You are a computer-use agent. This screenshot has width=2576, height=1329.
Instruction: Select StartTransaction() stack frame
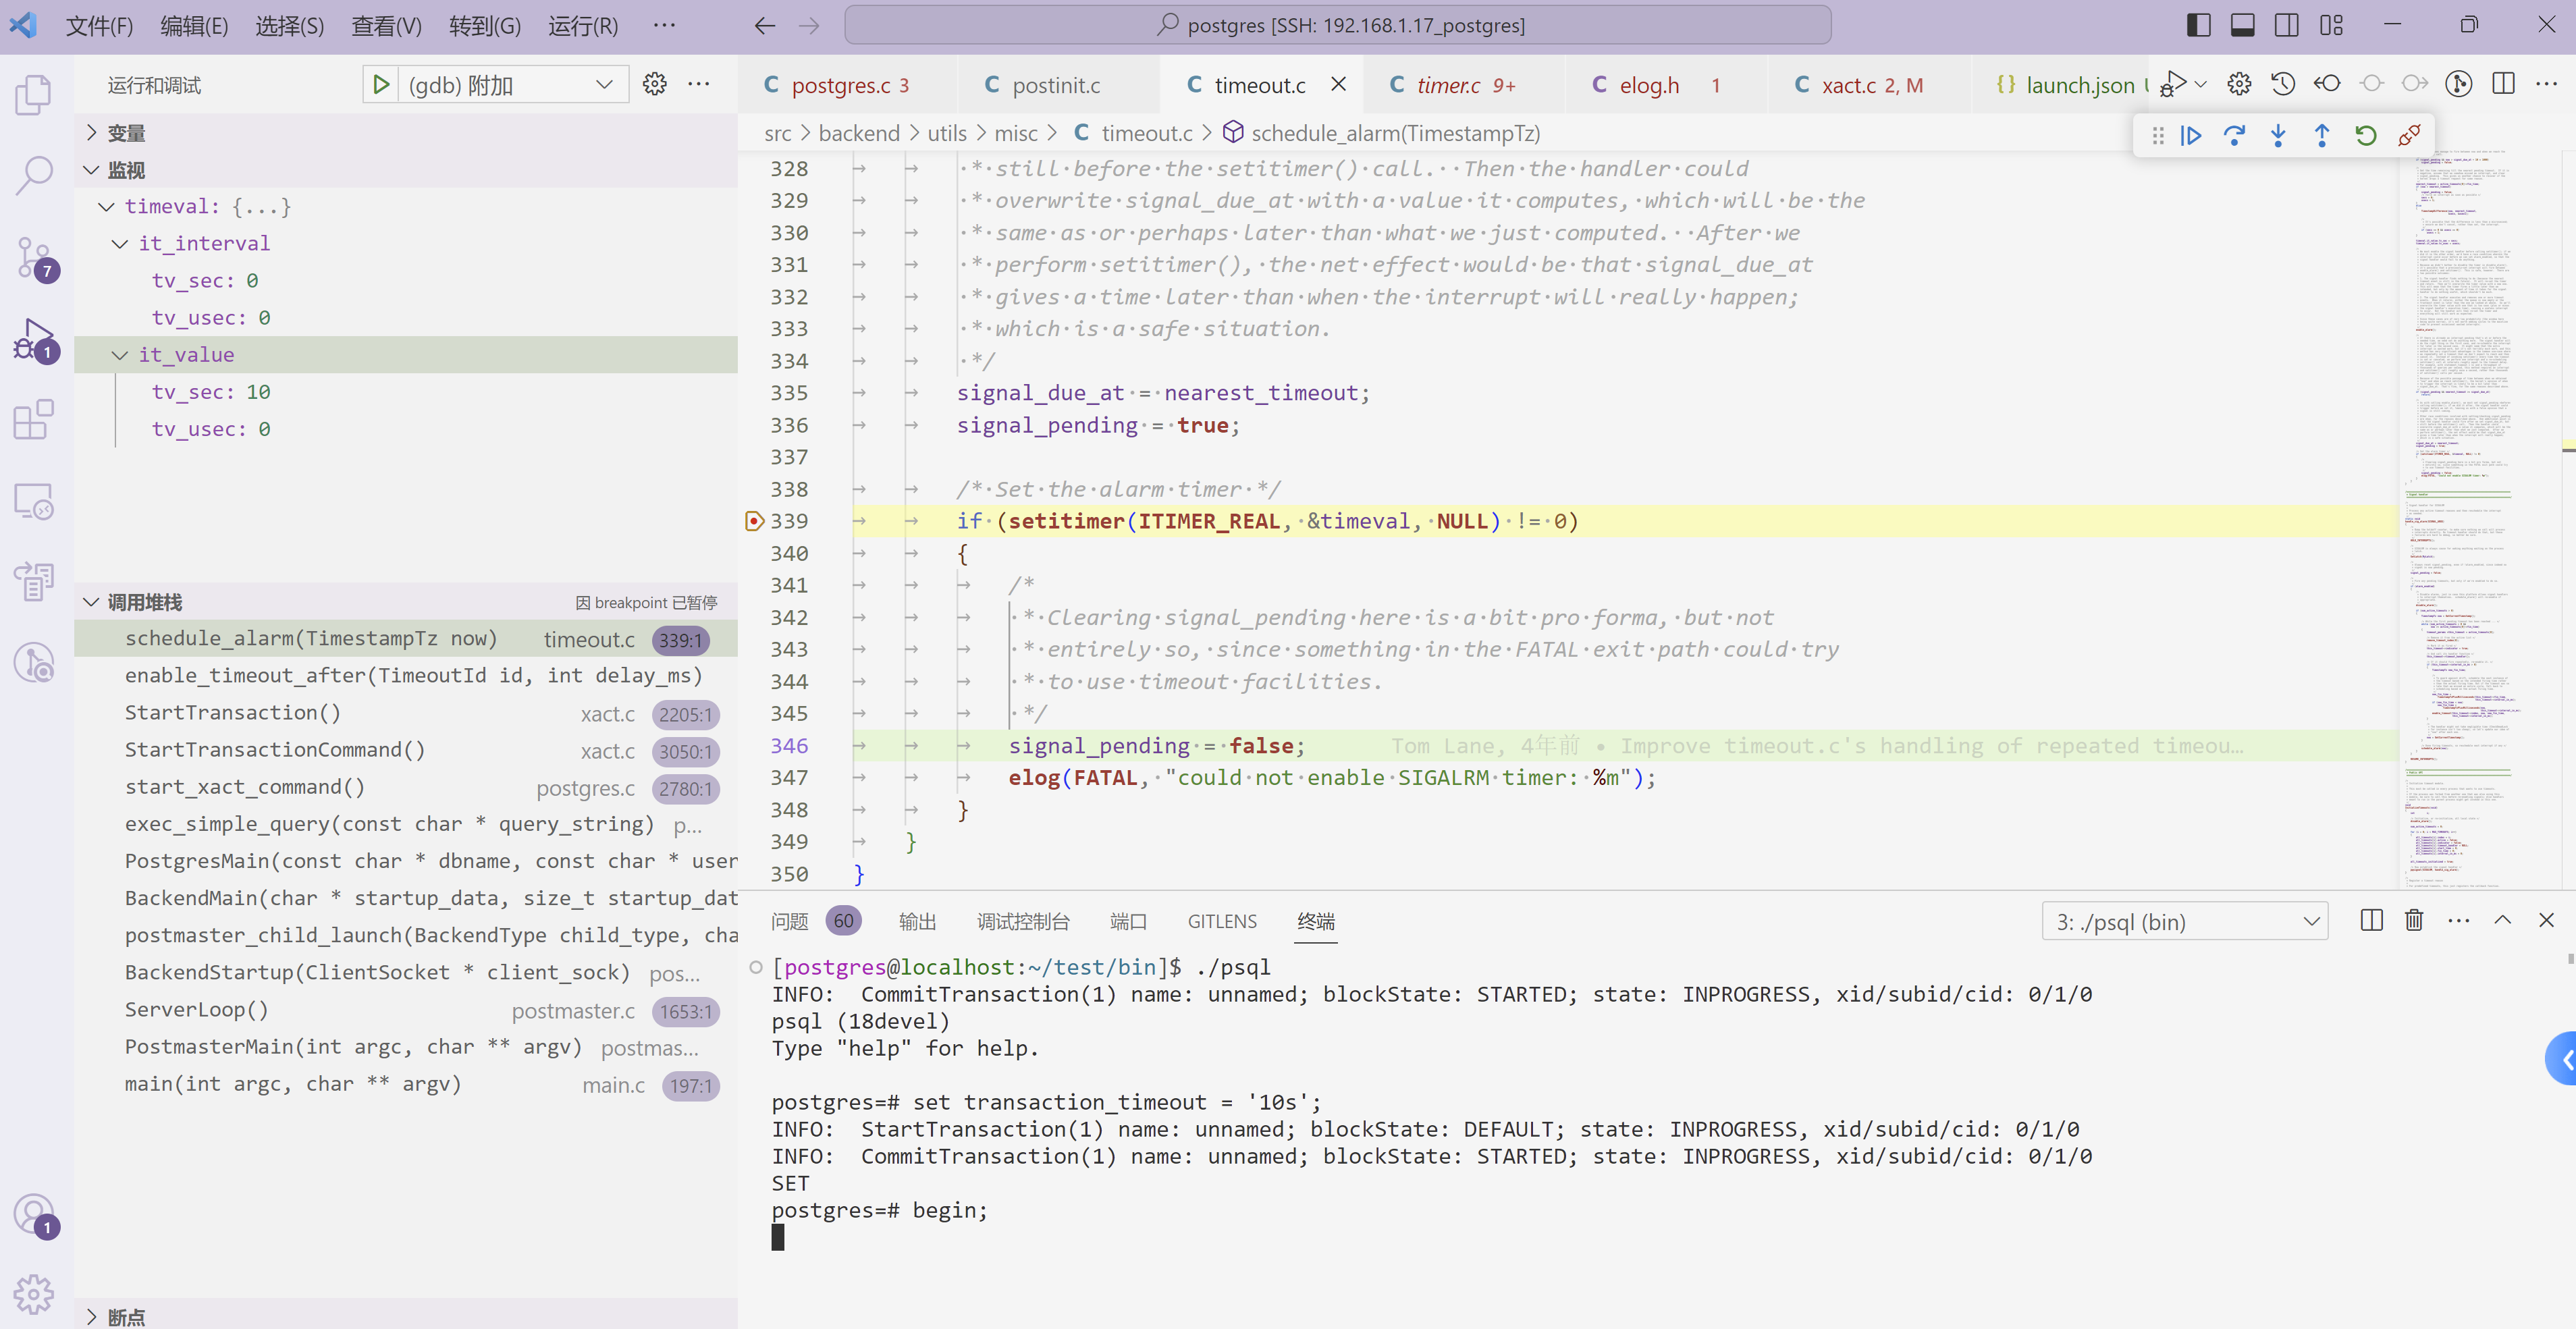coord(233,713)
